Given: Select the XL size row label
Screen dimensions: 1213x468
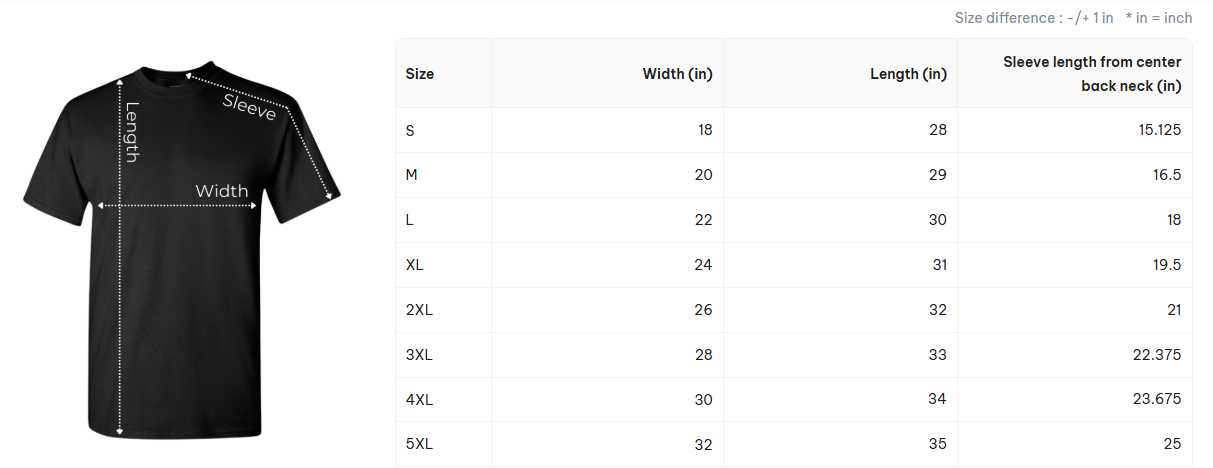Looking at the screenshot, I should pyautogui.click(x=415, y=265).
